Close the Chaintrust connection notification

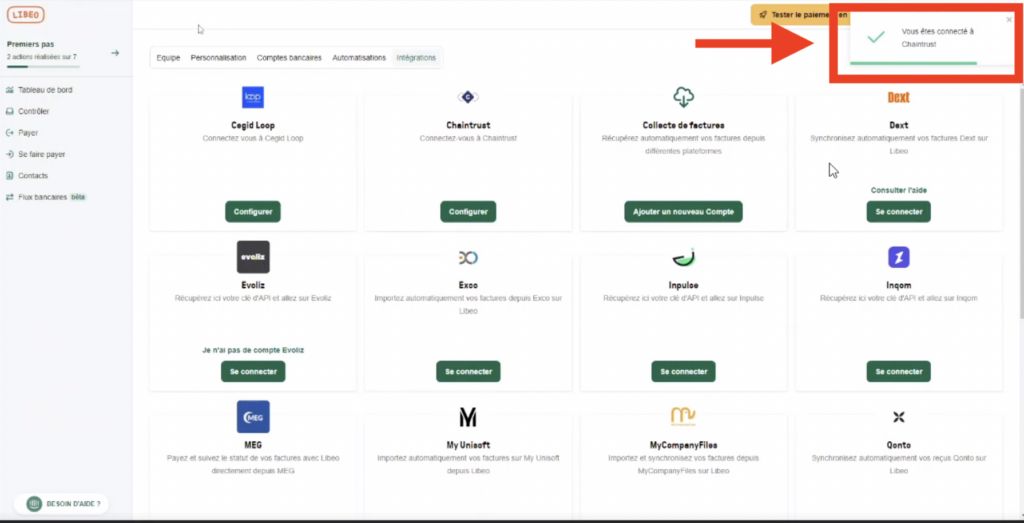coord(1009,20)
